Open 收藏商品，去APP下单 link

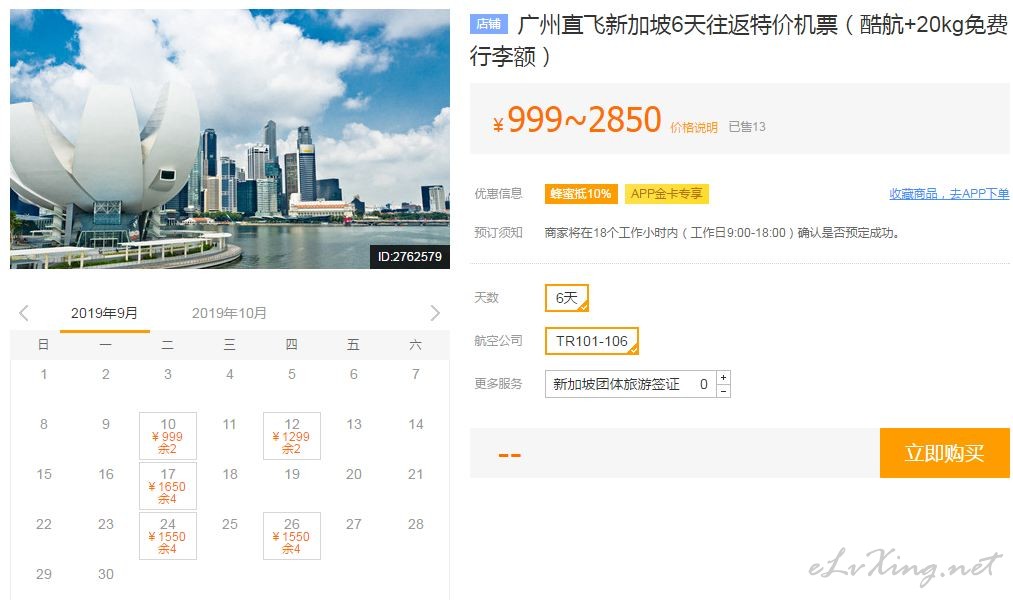point(949,194)
